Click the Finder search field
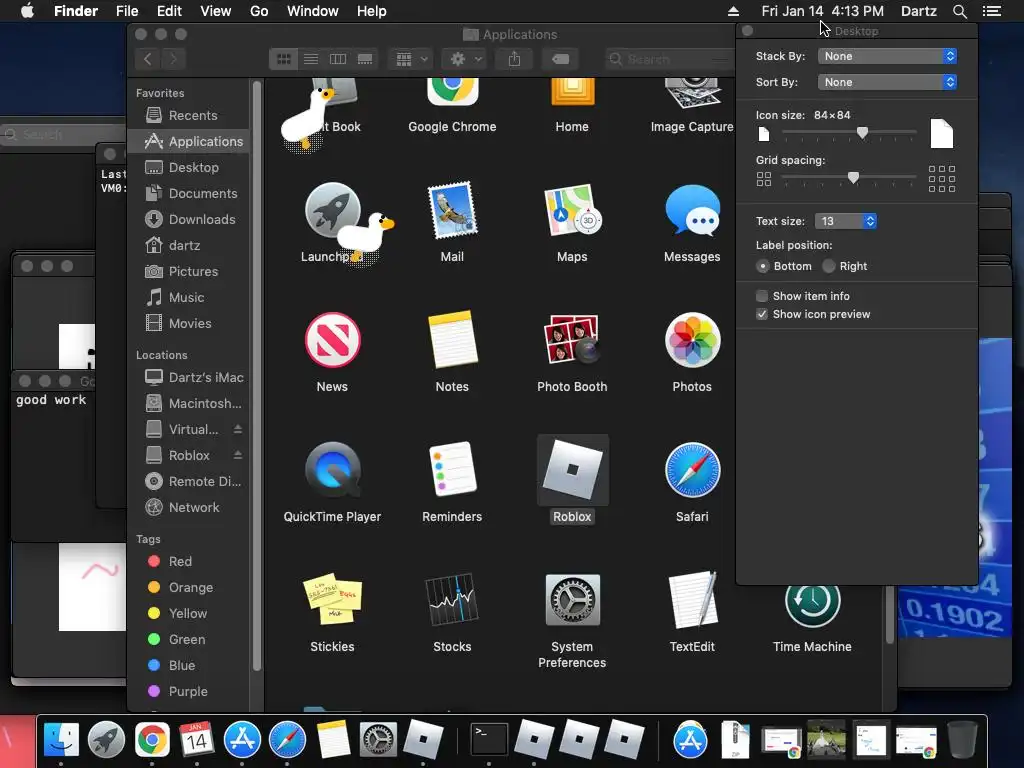The height and width of the screenshot is (768, 1024). click(x=669, y=59)
